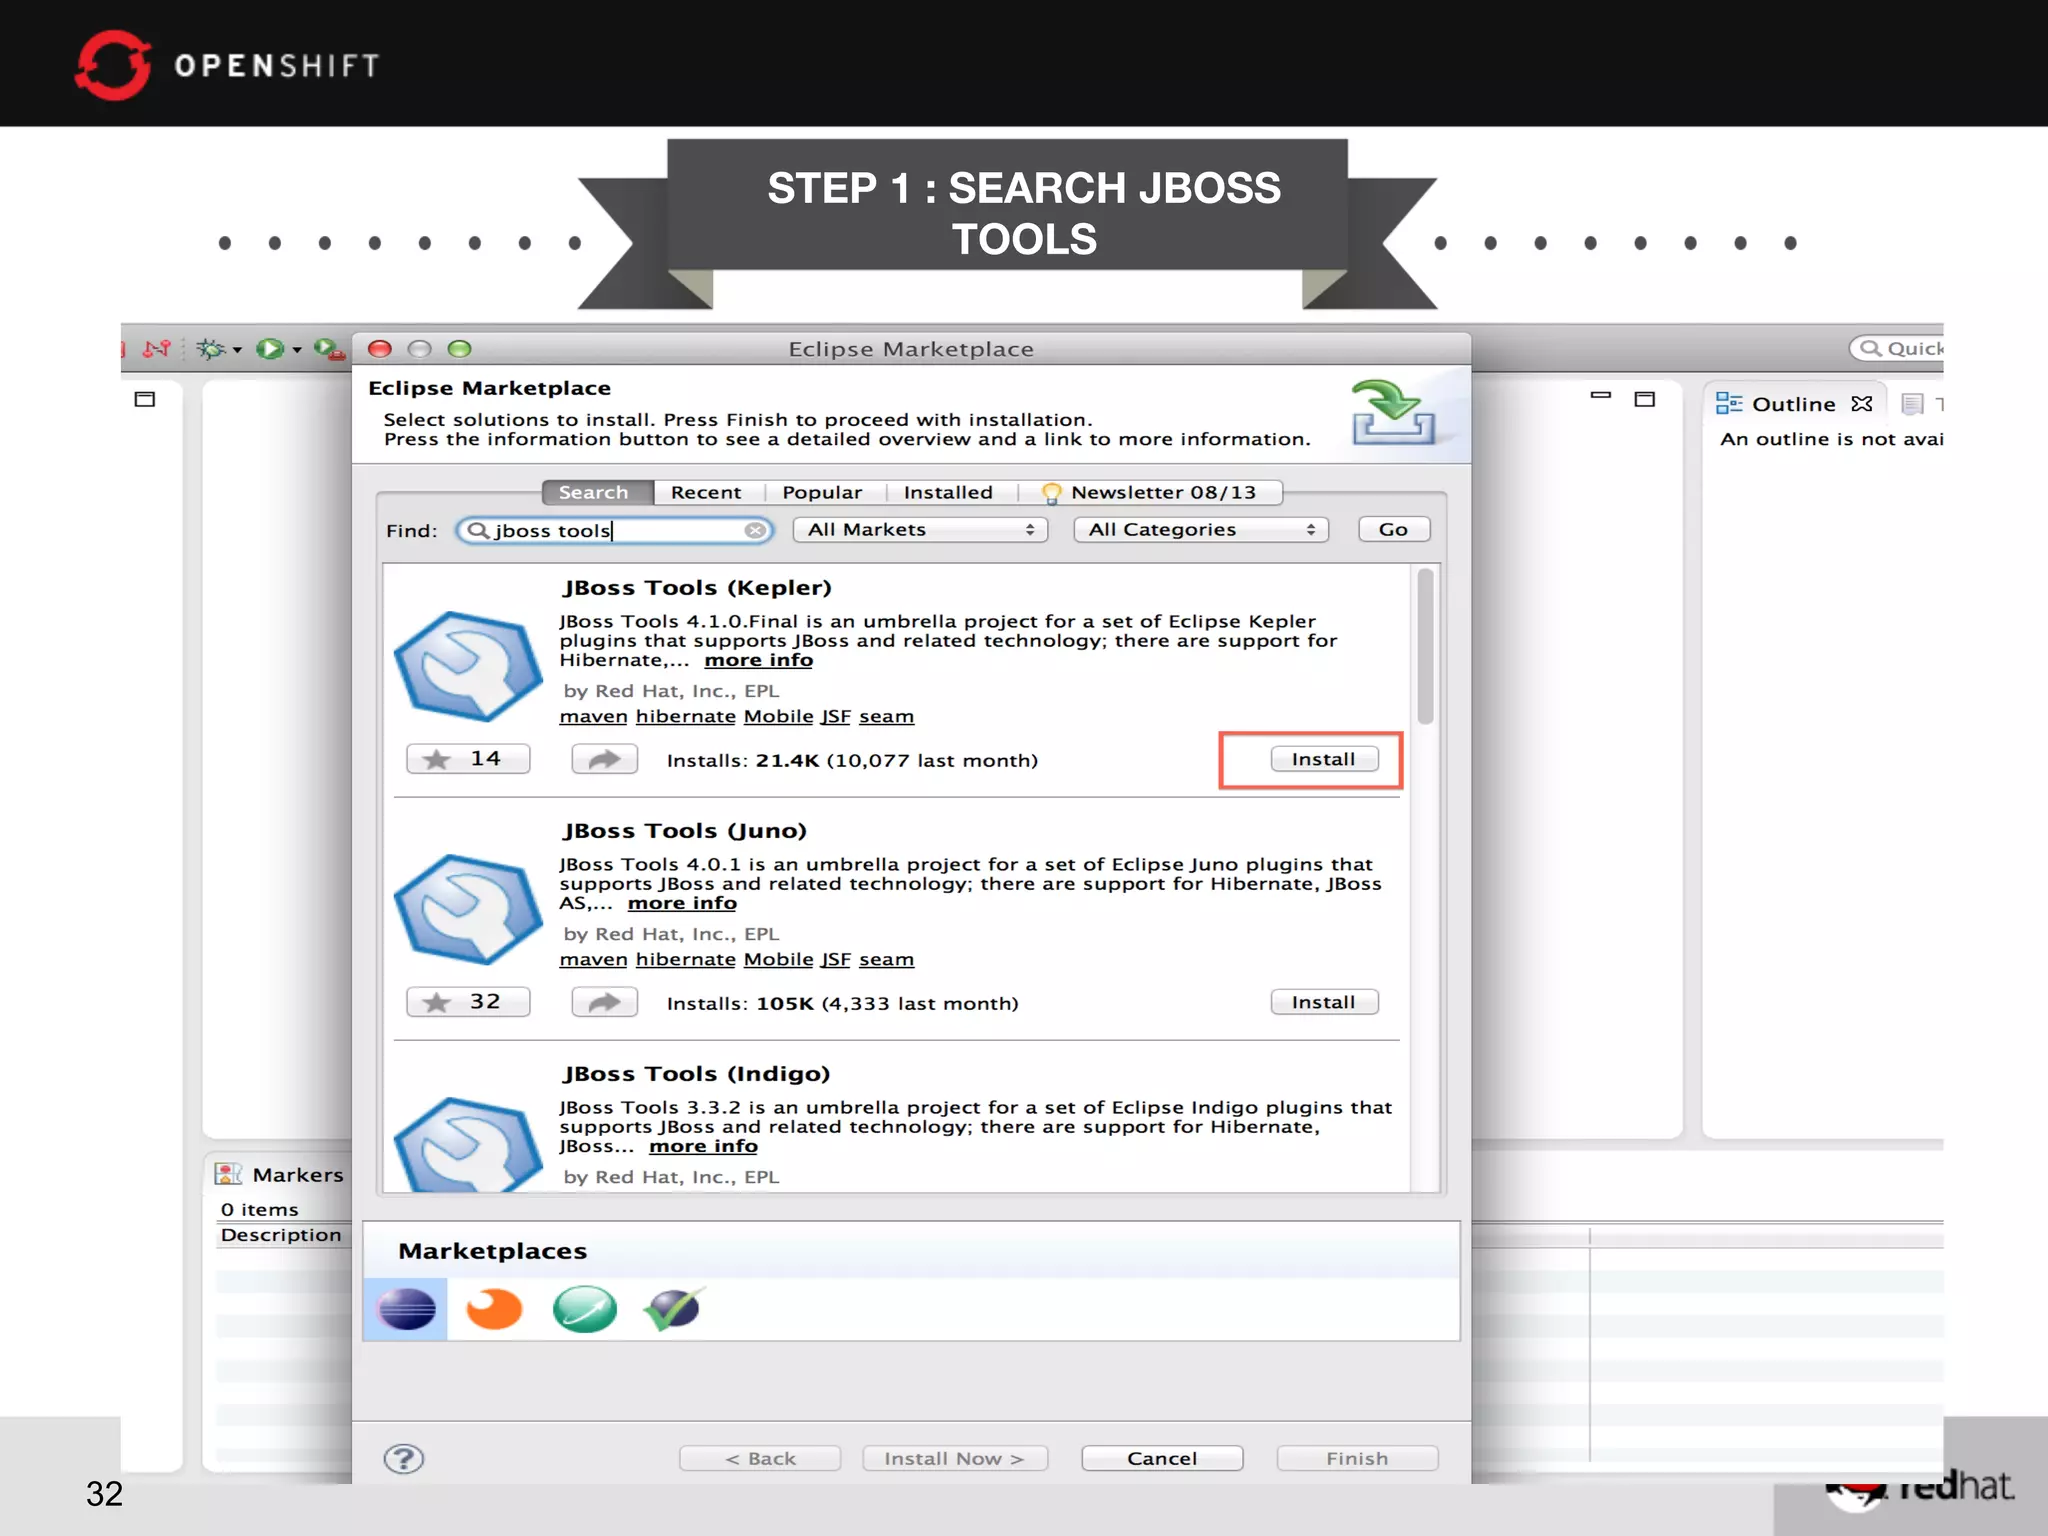Viewport: 2048px width, 1536px height.
Task: Clear the jboss tools search text
Action: (756, 530)
